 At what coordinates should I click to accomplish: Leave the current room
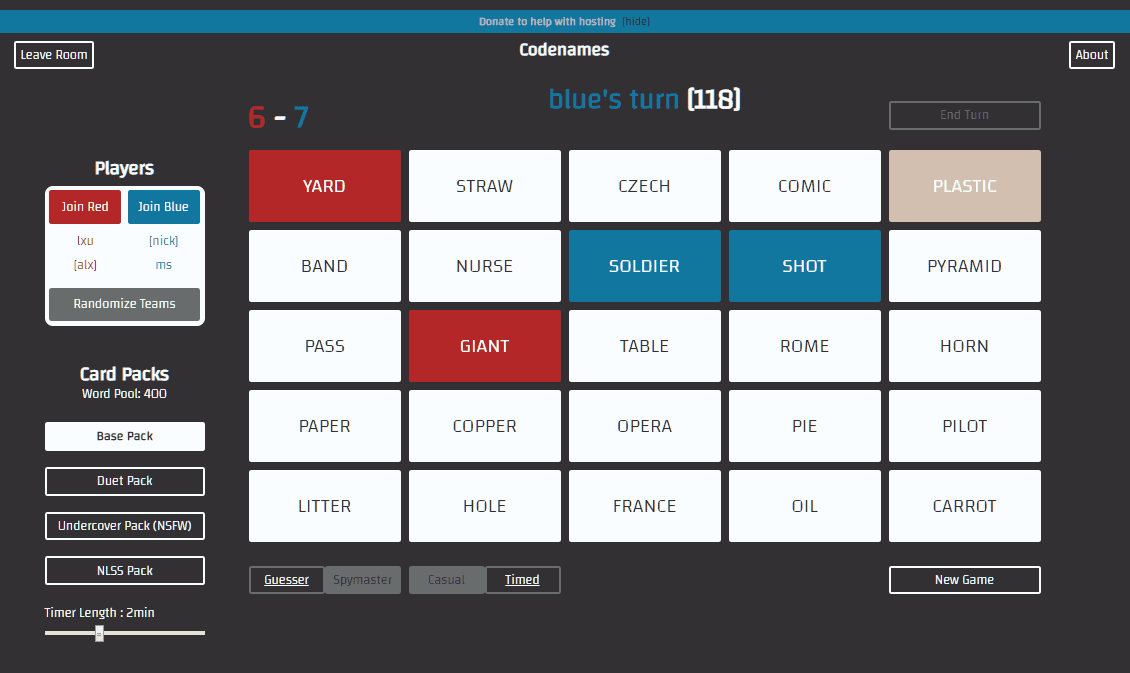[54, 55]
